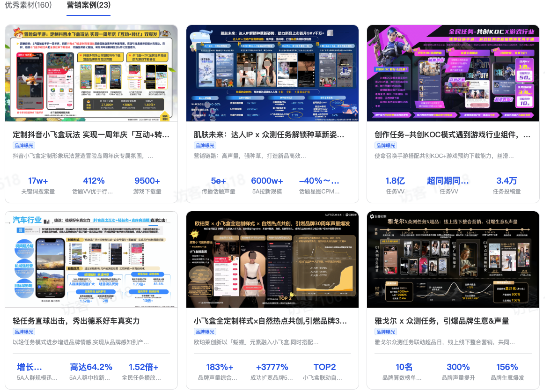Open the 汽车行业 case thumbnail
Viewport: 545px width, 390px height.
(x=91, y=259)
